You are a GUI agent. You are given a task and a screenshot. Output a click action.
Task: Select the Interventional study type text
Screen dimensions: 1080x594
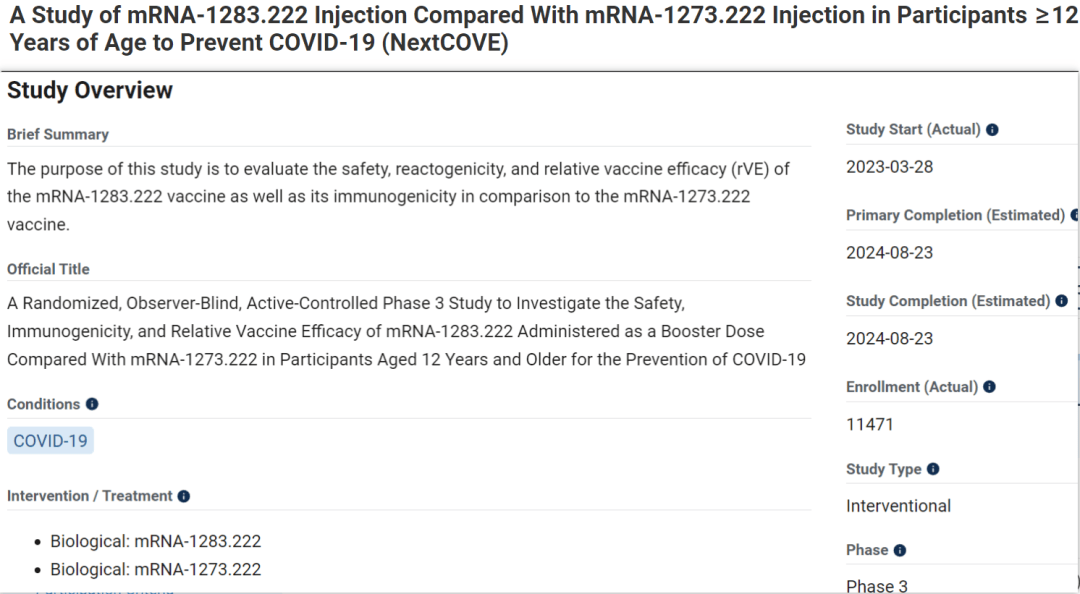tap(898, 506)
